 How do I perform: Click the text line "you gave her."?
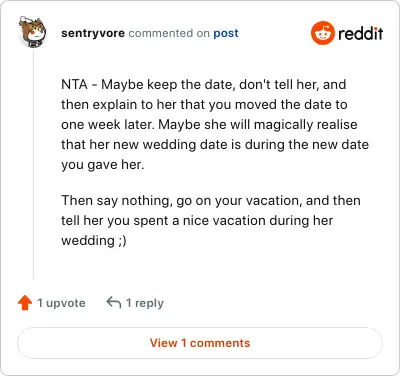click(x=103, y=165)
